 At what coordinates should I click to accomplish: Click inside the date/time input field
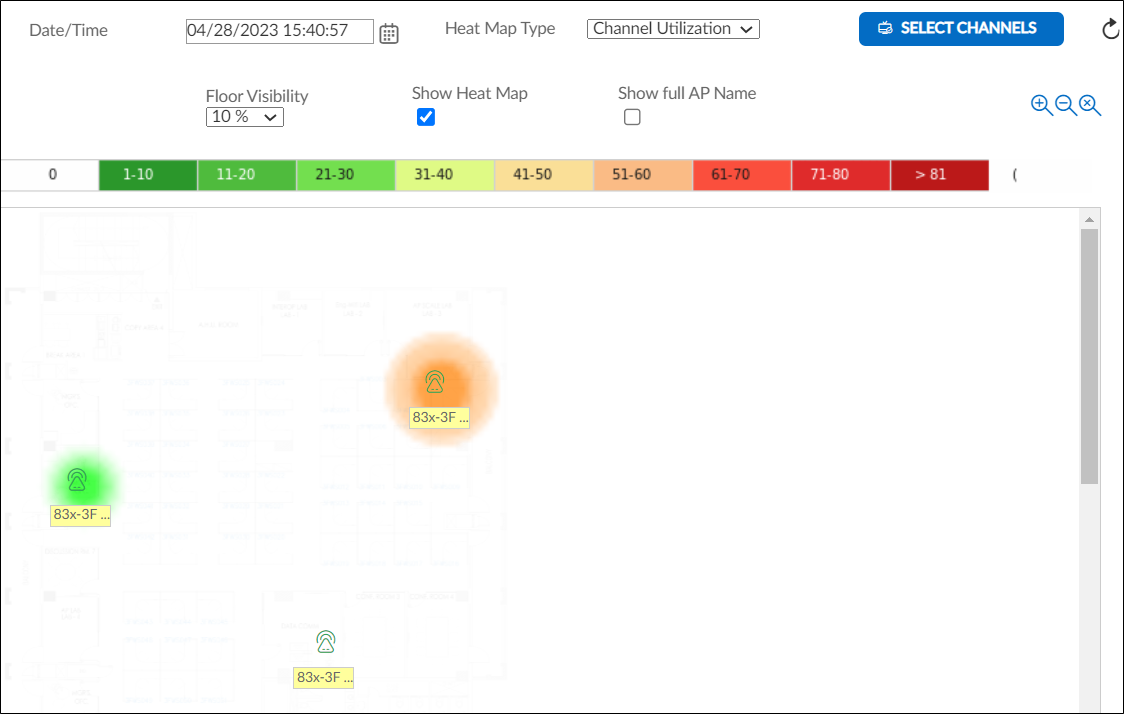tap(279, 31)
